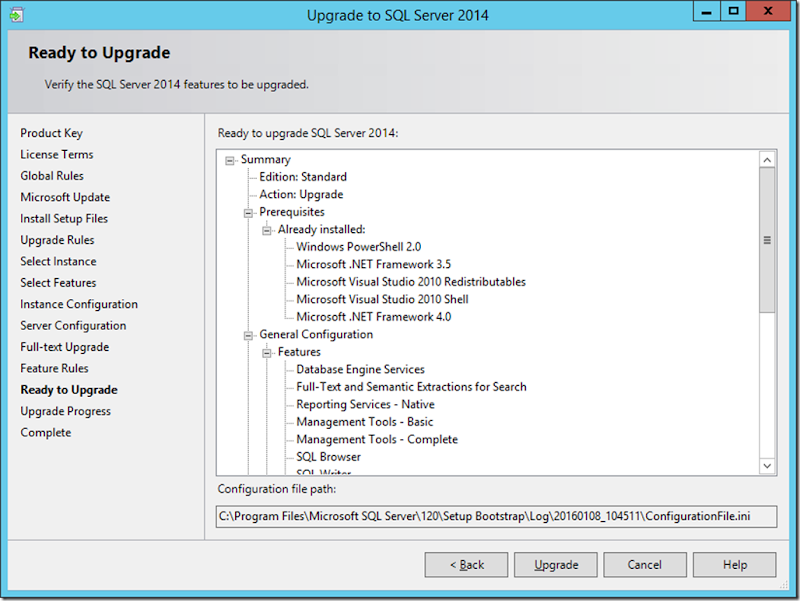
Task: Click the Configuration file path field
Action: tap(496, 516)
